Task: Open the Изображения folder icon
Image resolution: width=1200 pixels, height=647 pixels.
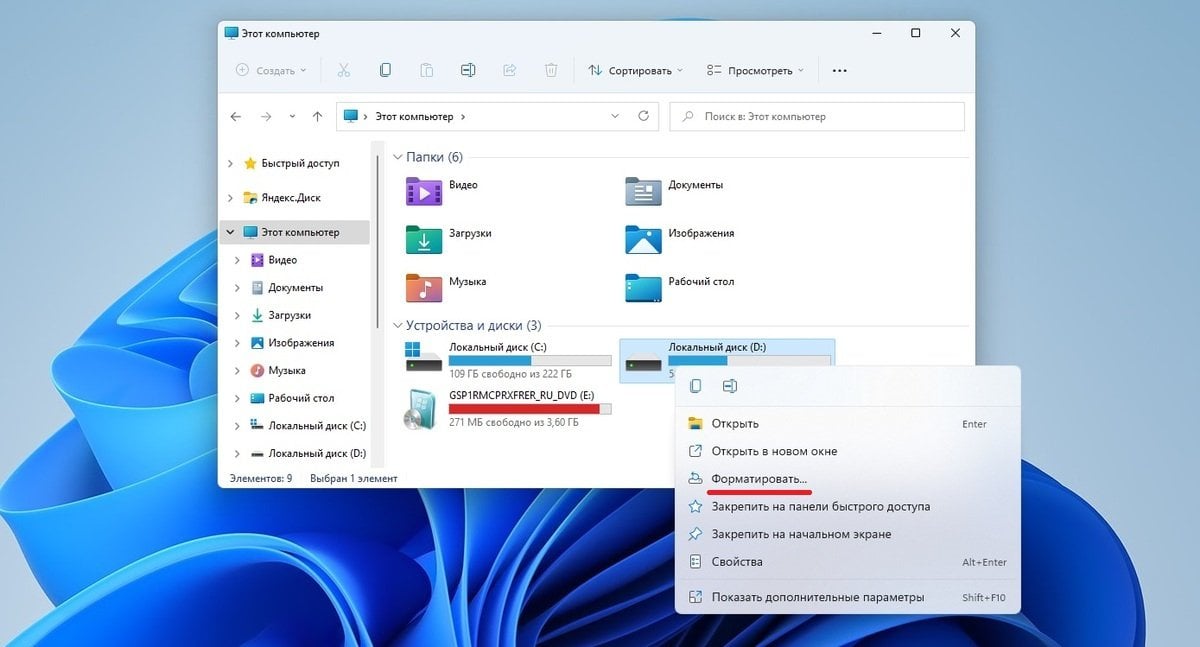Action: [x=644, y=239]
